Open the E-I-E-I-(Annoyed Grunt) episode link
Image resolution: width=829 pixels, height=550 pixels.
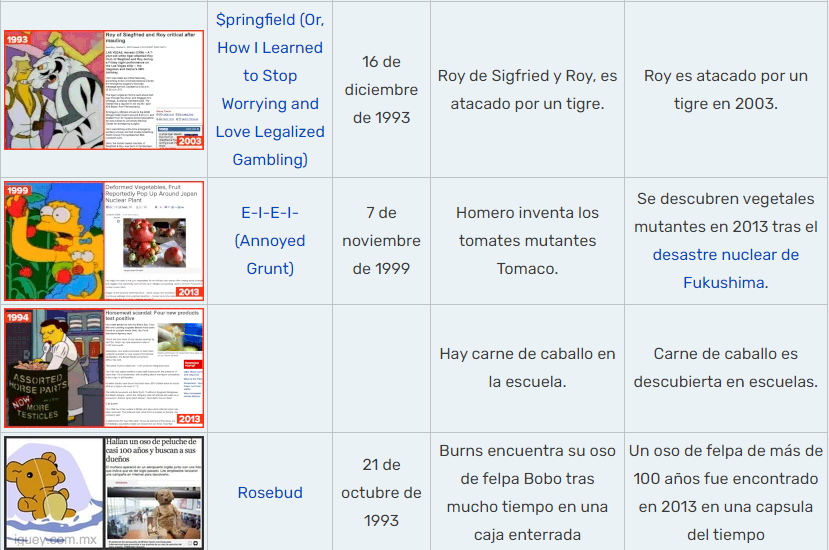click(x=270, y=240)
